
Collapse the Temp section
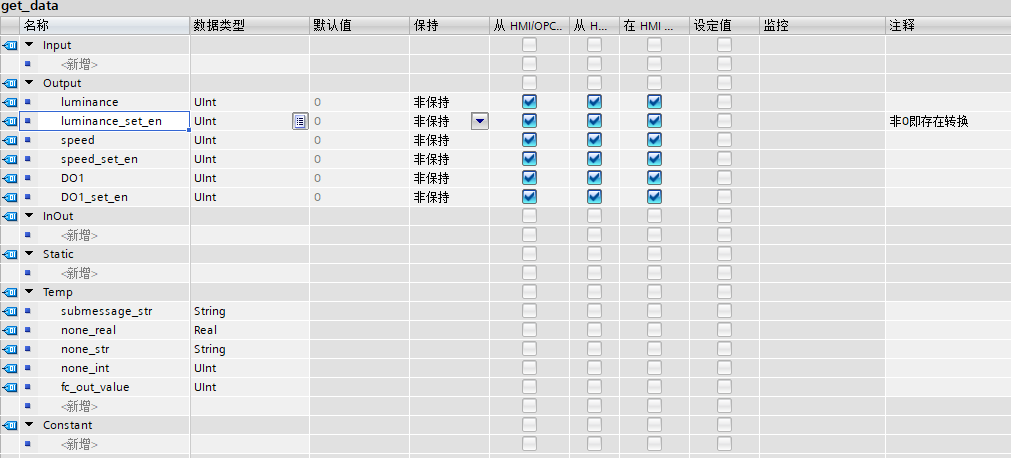[x=29, y=292]
